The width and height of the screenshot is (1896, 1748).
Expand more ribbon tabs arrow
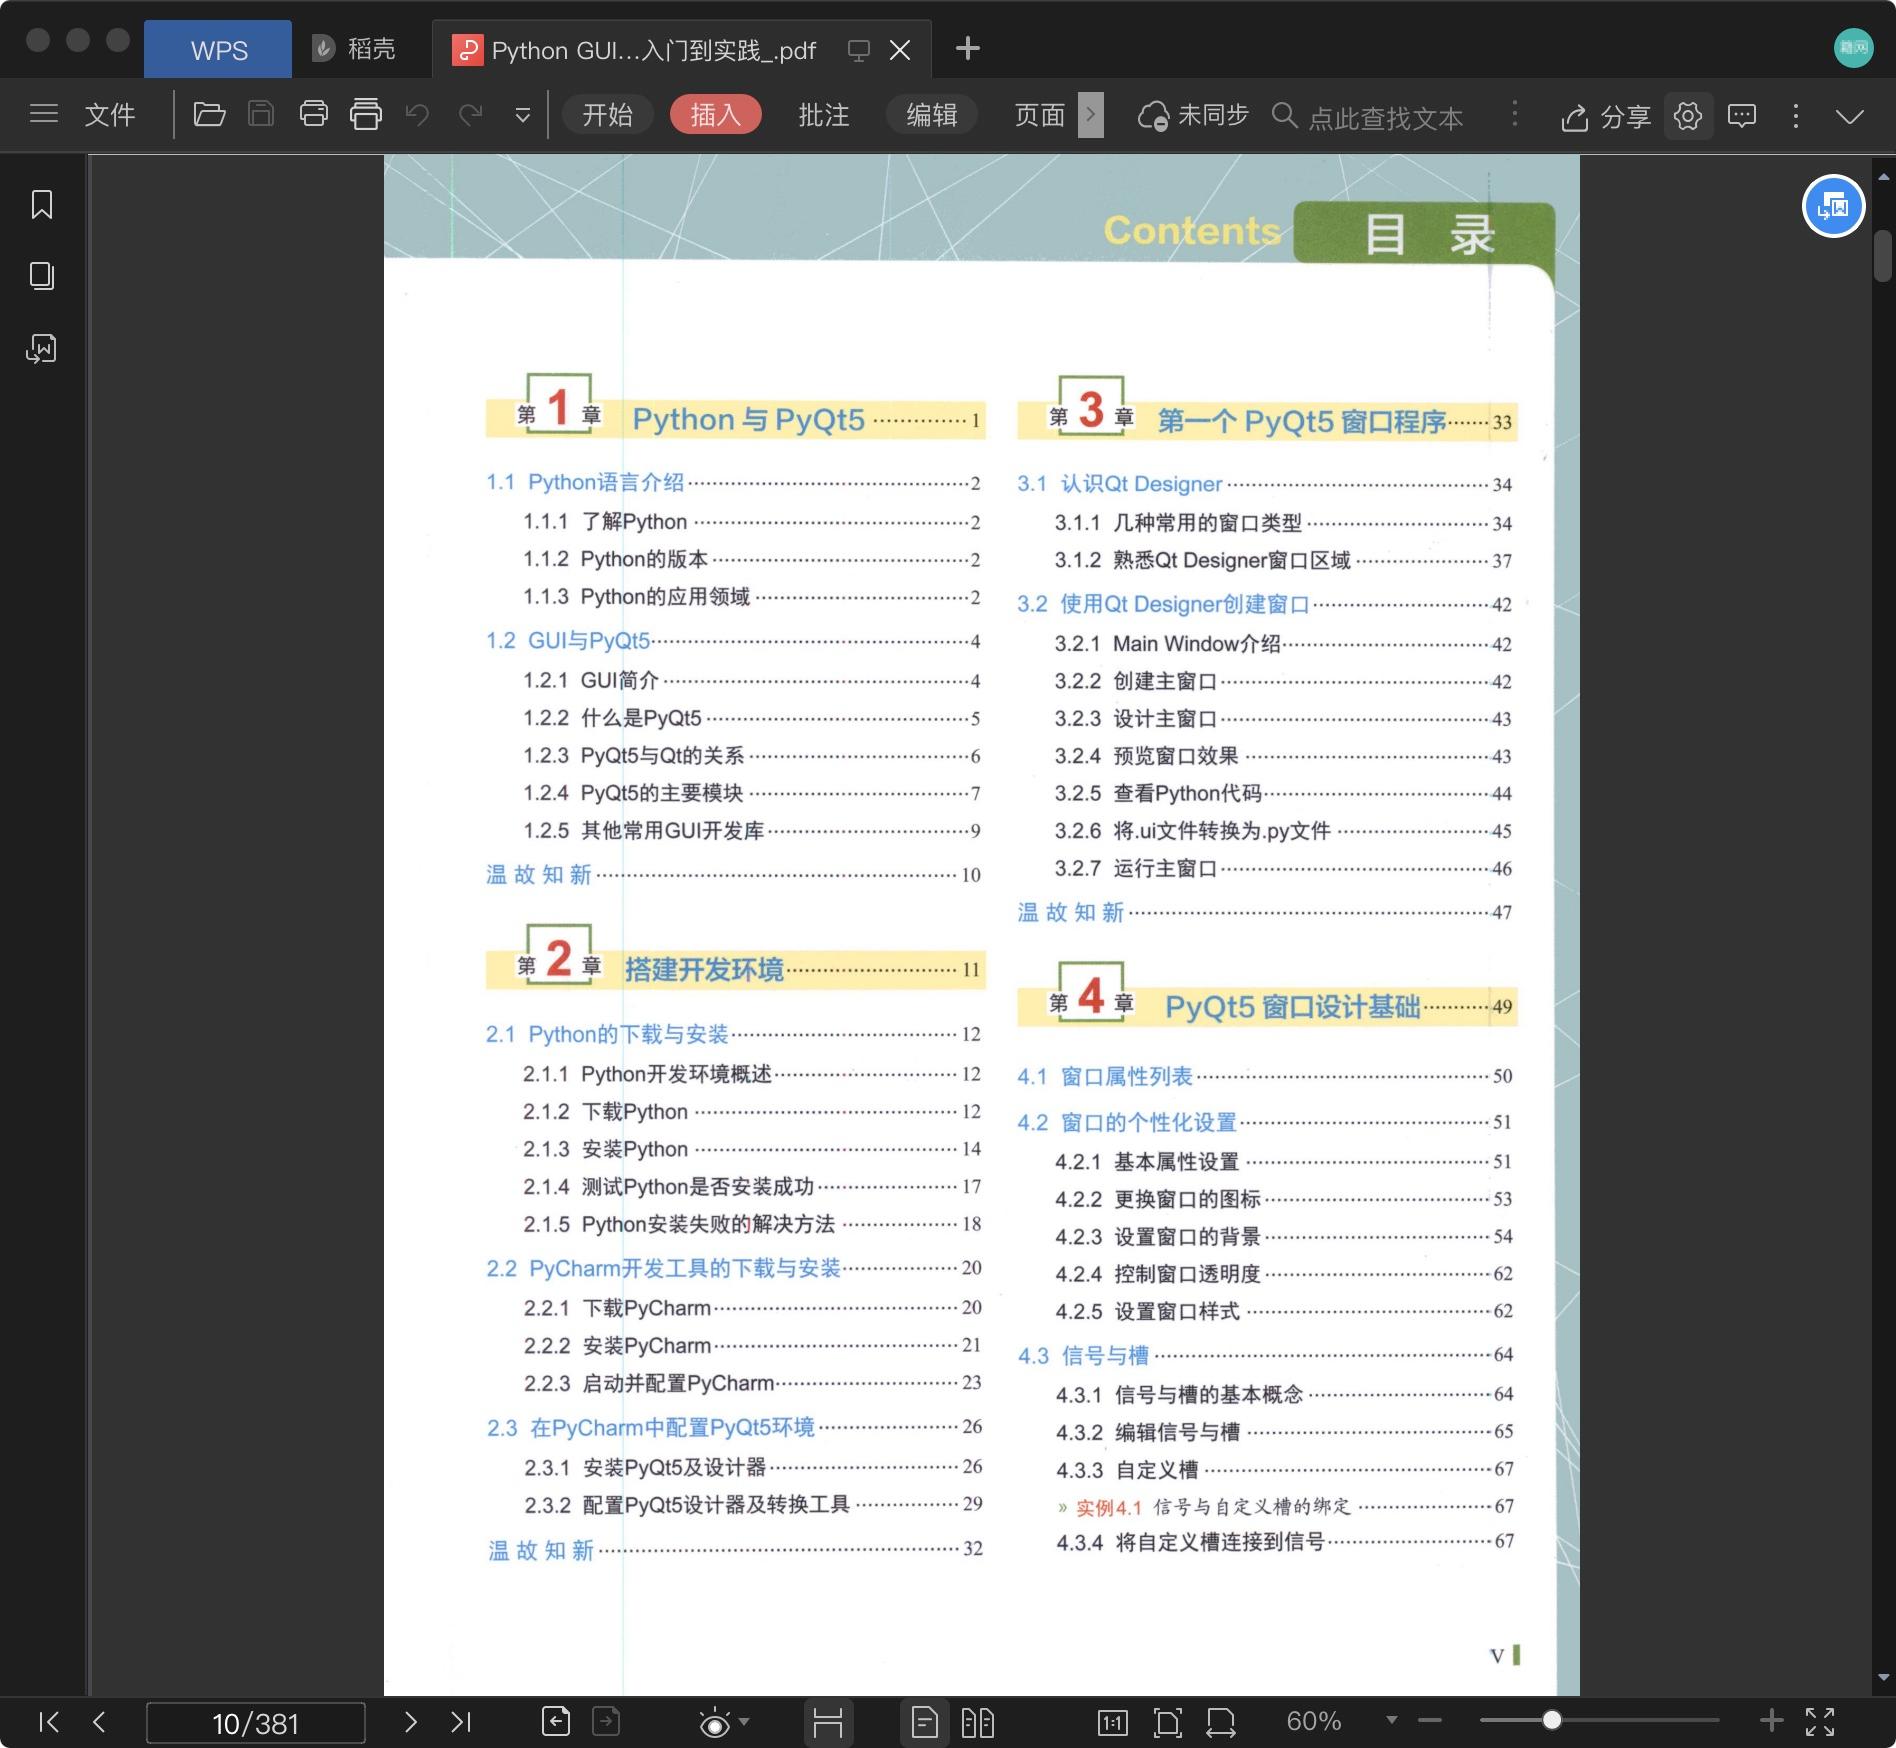pos(1091,115)
